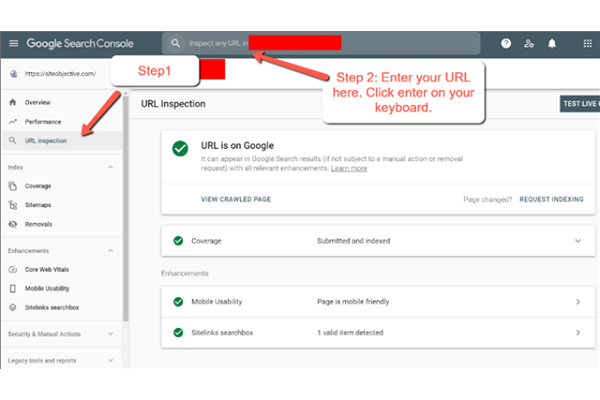Expand the Coverage row chevron
The image size is (600, 400).
click(x=578, y=241)
